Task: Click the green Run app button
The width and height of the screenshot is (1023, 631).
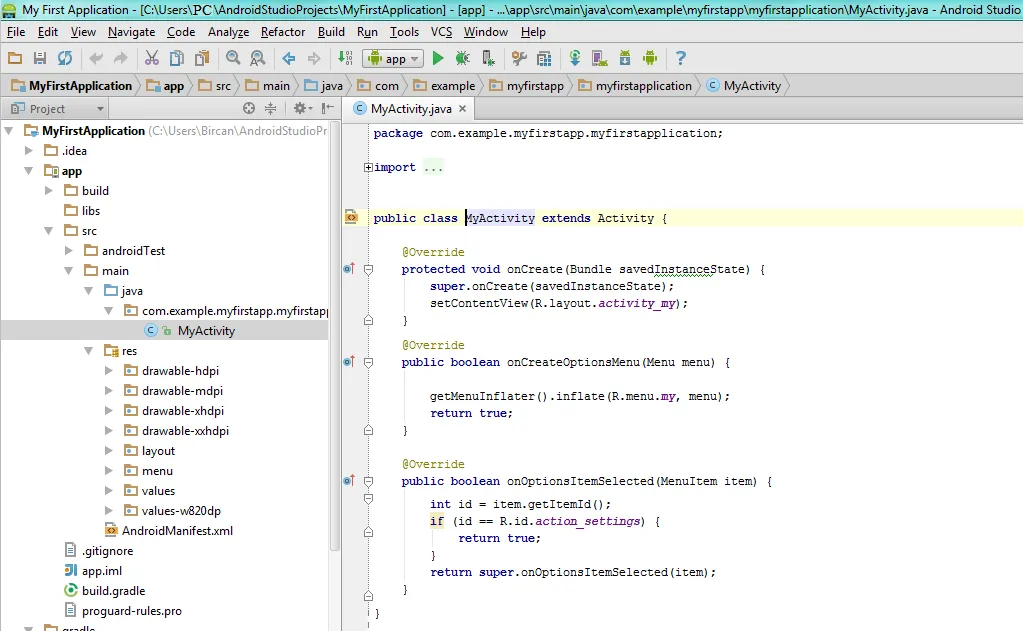Action: tap(438, 59)
